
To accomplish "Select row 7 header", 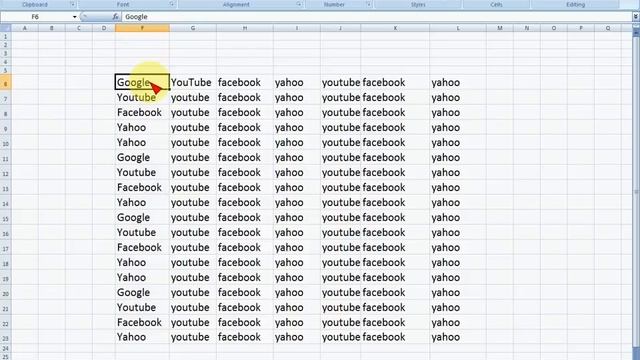I will (x=5, y=98).
